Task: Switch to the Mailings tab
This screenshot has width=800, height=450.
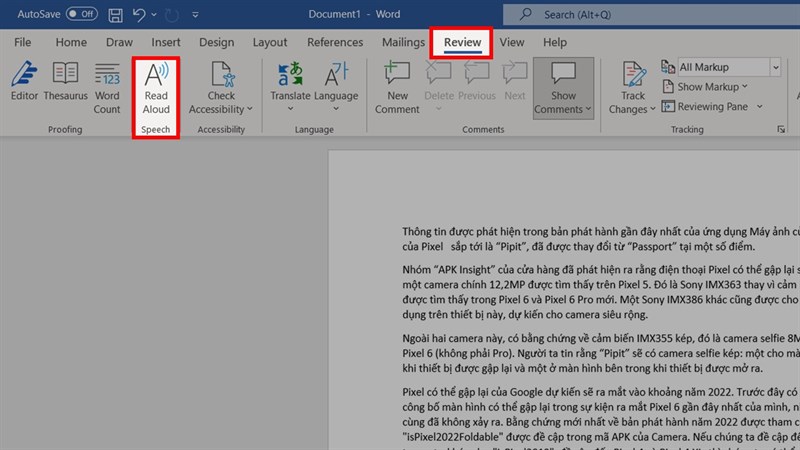Action: click(403, 42)
